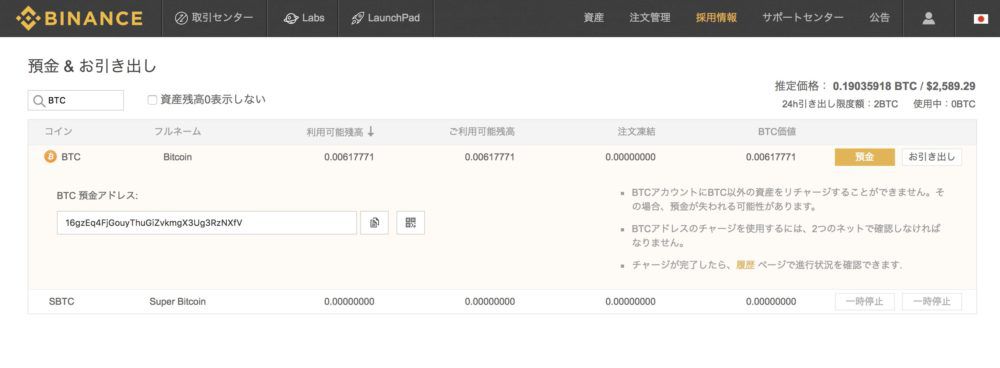Select the Super Bitcoin row name
1000x368 pixels.
click(177, 302)
